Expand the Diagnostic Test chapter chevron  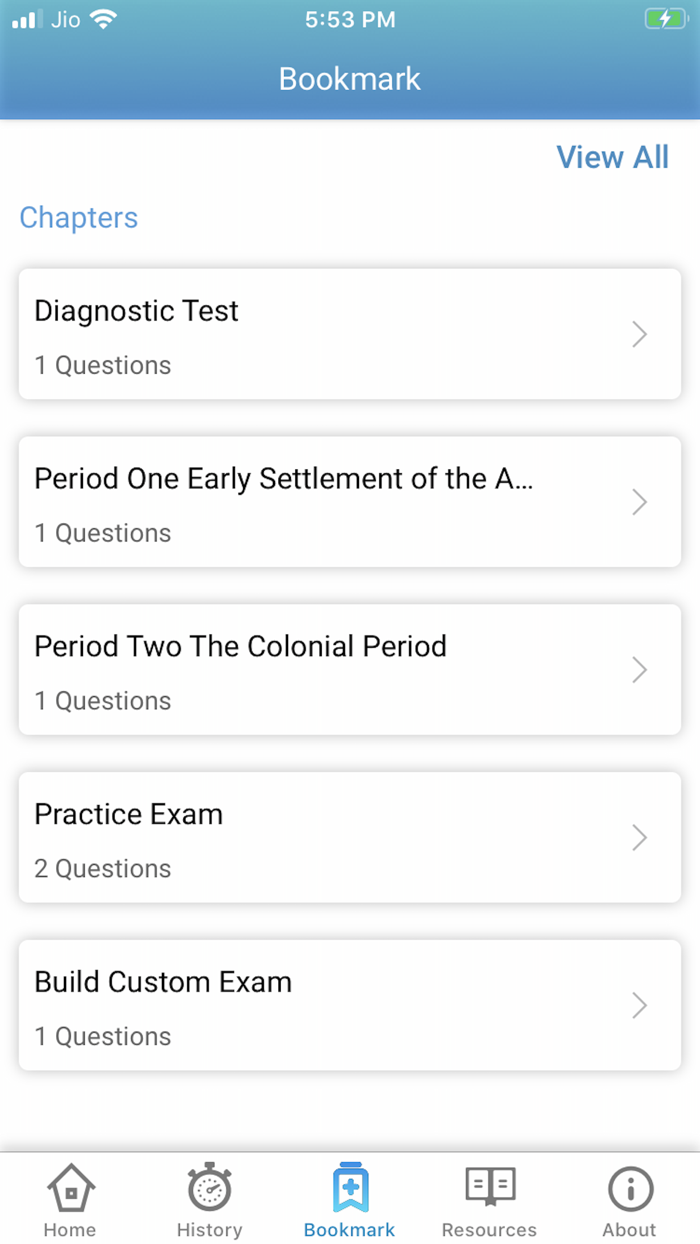coord(639,334)
